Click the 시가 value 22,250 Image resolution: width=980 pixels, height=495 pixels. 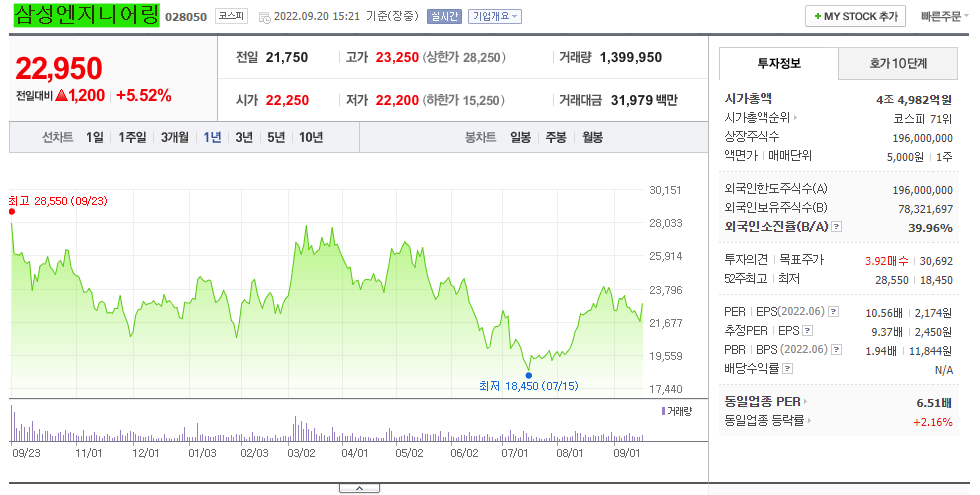click(x=287, y=100)
